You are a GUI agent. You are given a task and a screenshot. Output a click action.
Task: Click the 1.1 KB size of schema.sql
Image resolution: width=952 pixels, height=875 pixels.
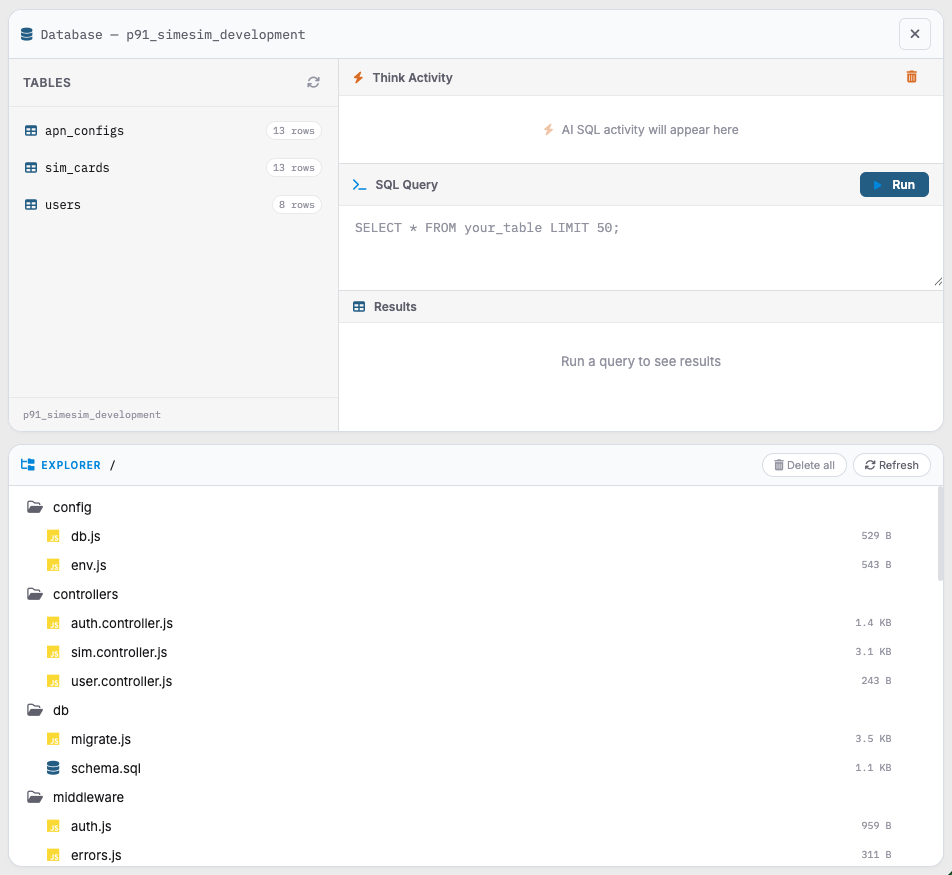(873, 768)
